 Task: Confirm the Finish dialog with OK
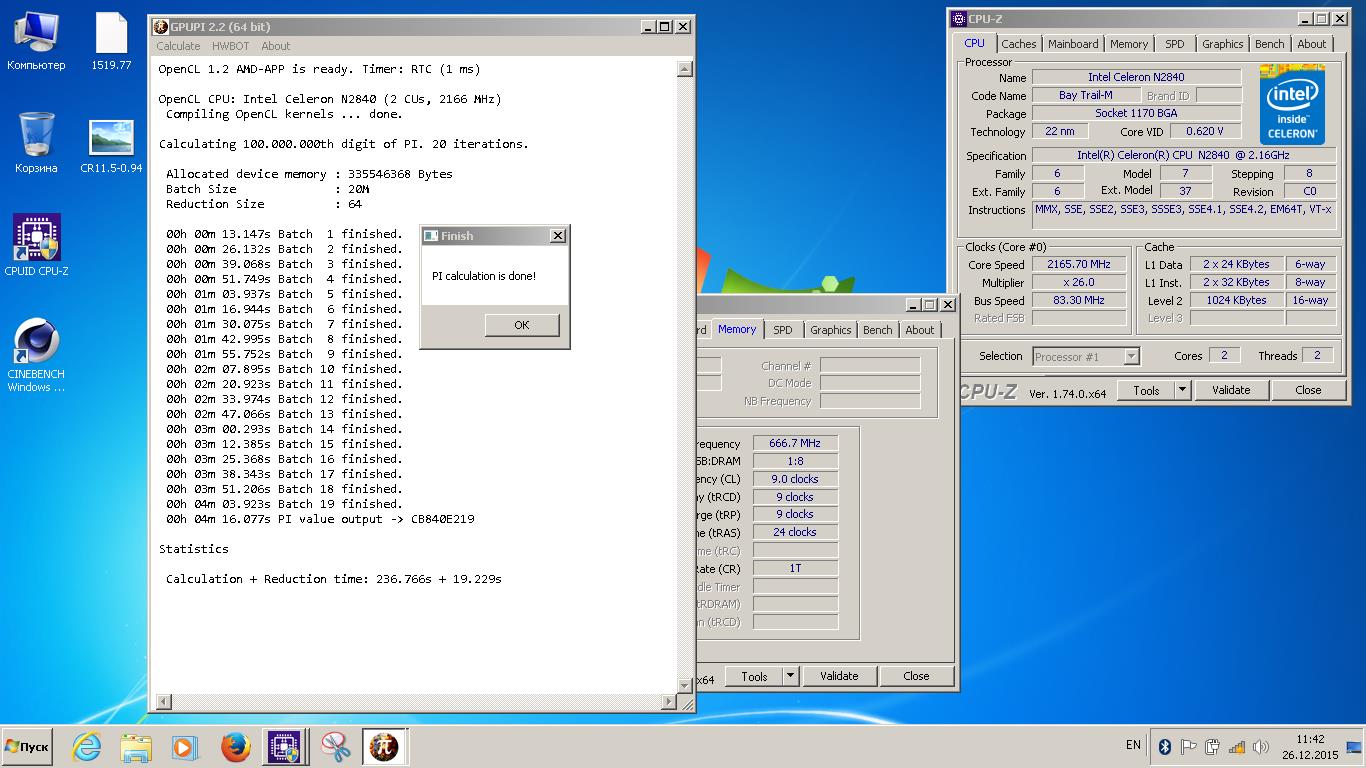coord(522,325)
